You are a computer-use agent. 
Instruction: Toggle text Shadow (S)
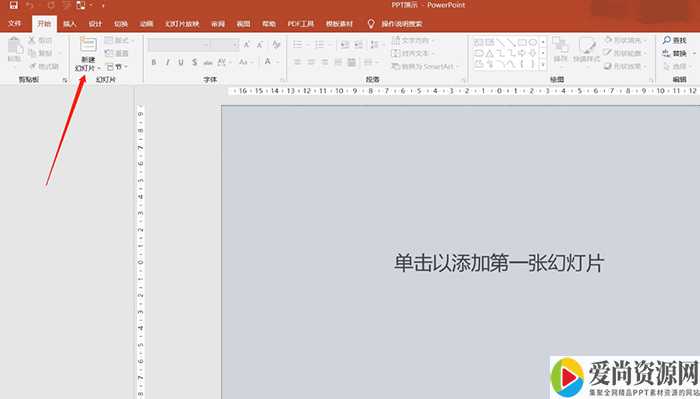[195, 62]
